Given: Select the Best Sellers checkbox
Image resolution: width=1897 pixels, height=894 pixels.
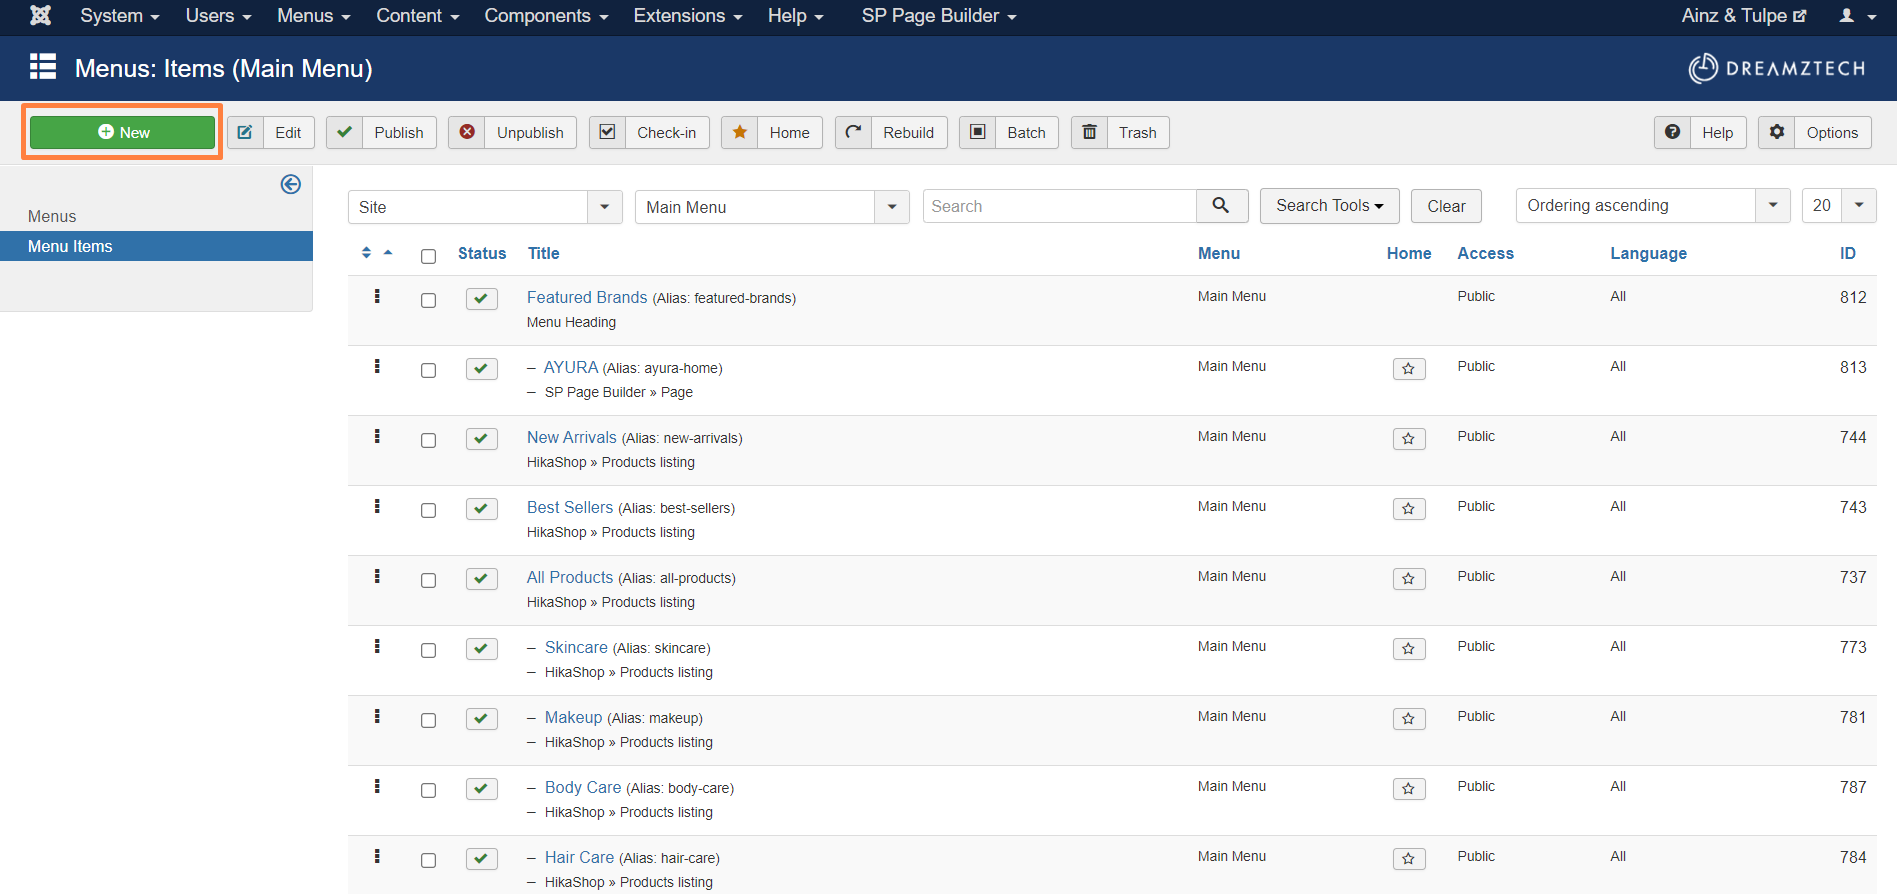Looking at the screenshot, I should click(x=429, y=510).
